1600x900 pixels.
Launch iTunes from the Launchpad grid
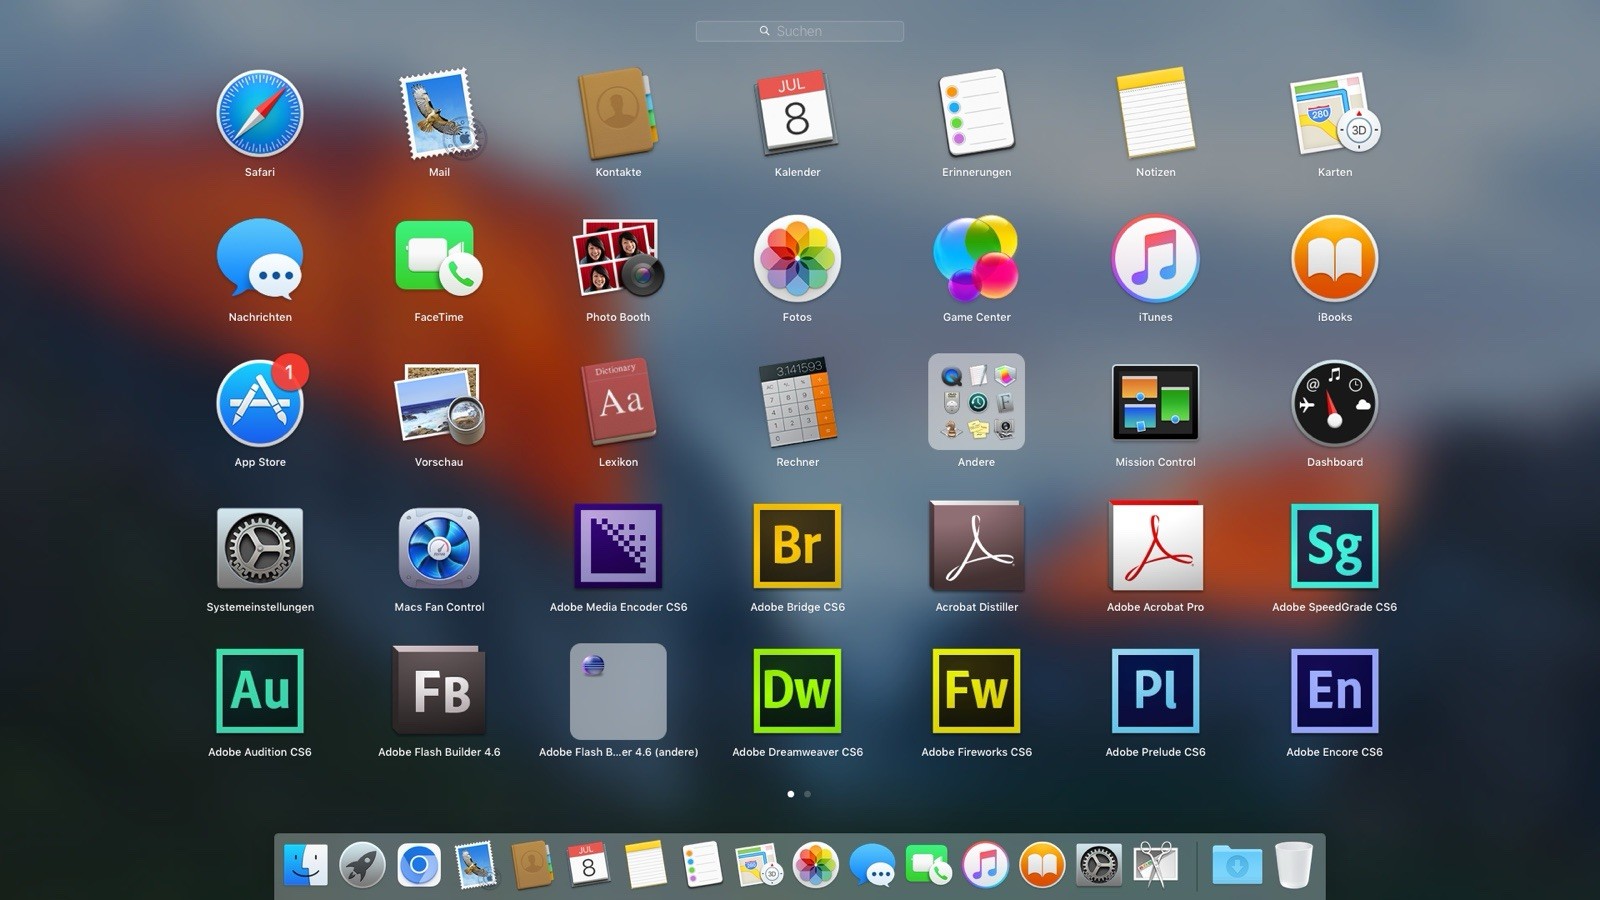coord(1155,258)
